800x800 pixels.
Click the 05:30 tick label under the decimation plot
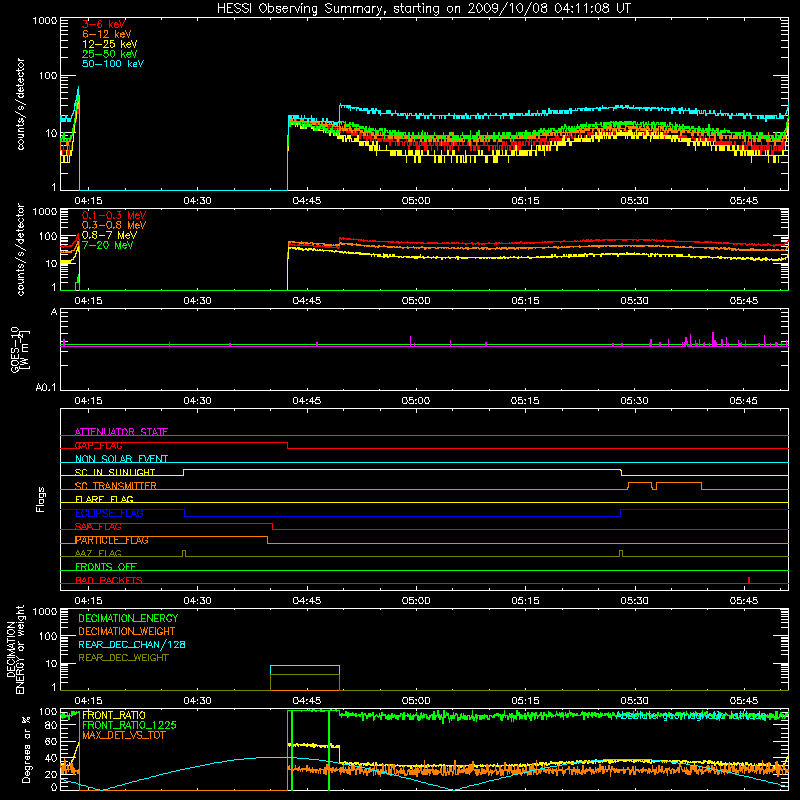coord(634,701)
